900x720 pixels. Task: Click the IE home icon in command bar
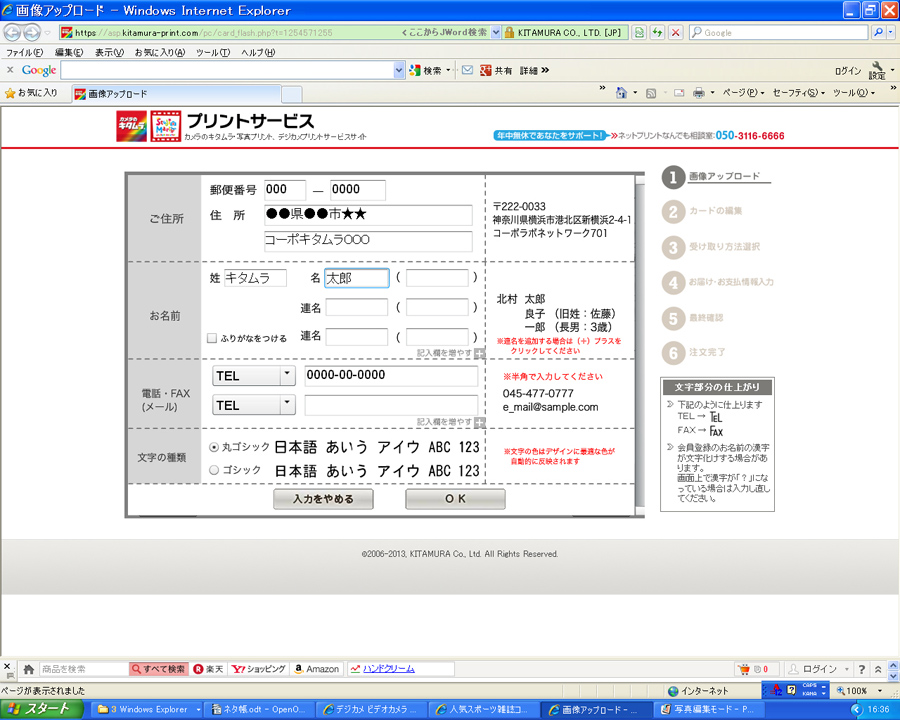click(622, 93)
